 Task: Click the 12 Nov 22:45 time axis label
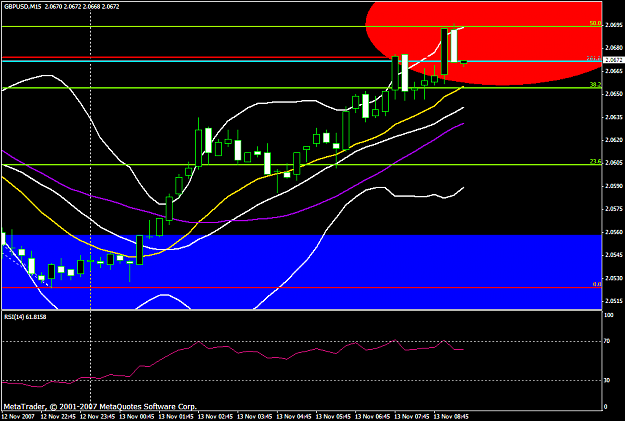pos(58,416)
